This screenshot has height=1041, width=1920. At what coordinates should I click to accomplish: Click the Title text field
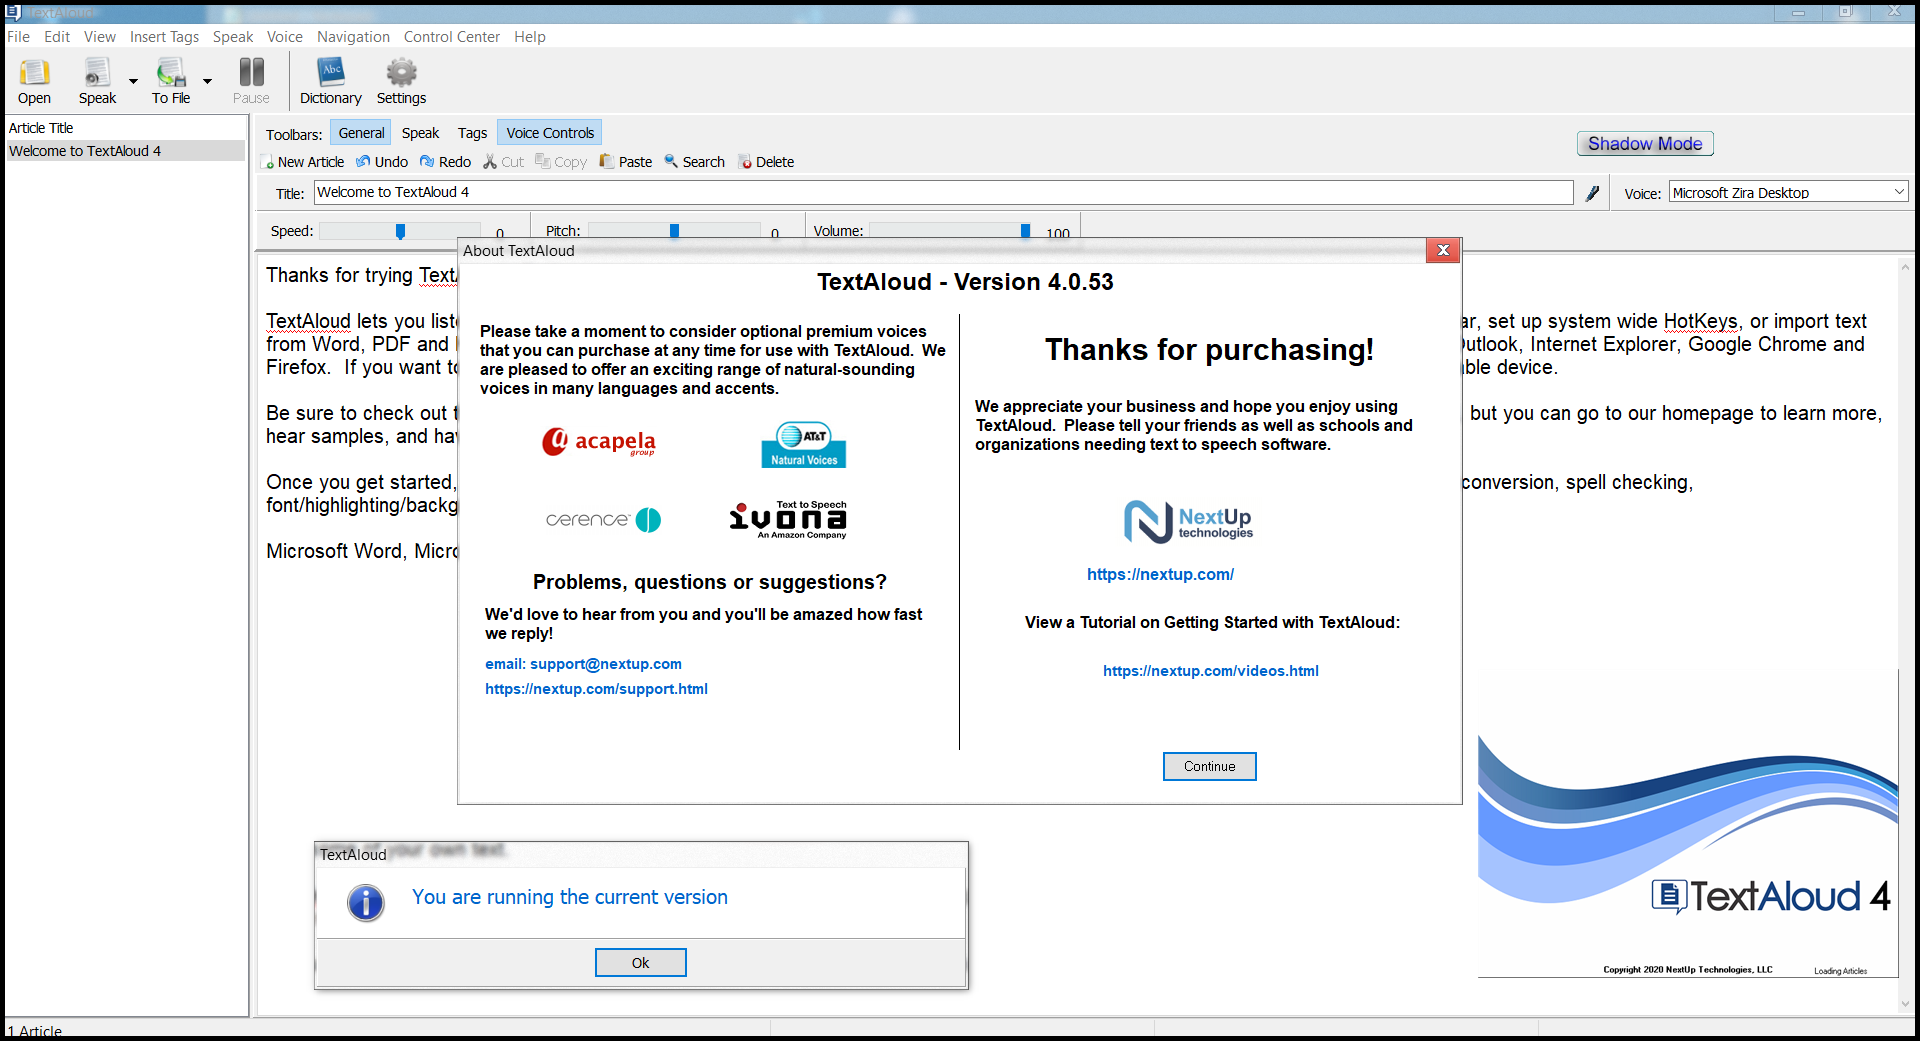click(943, 192)
